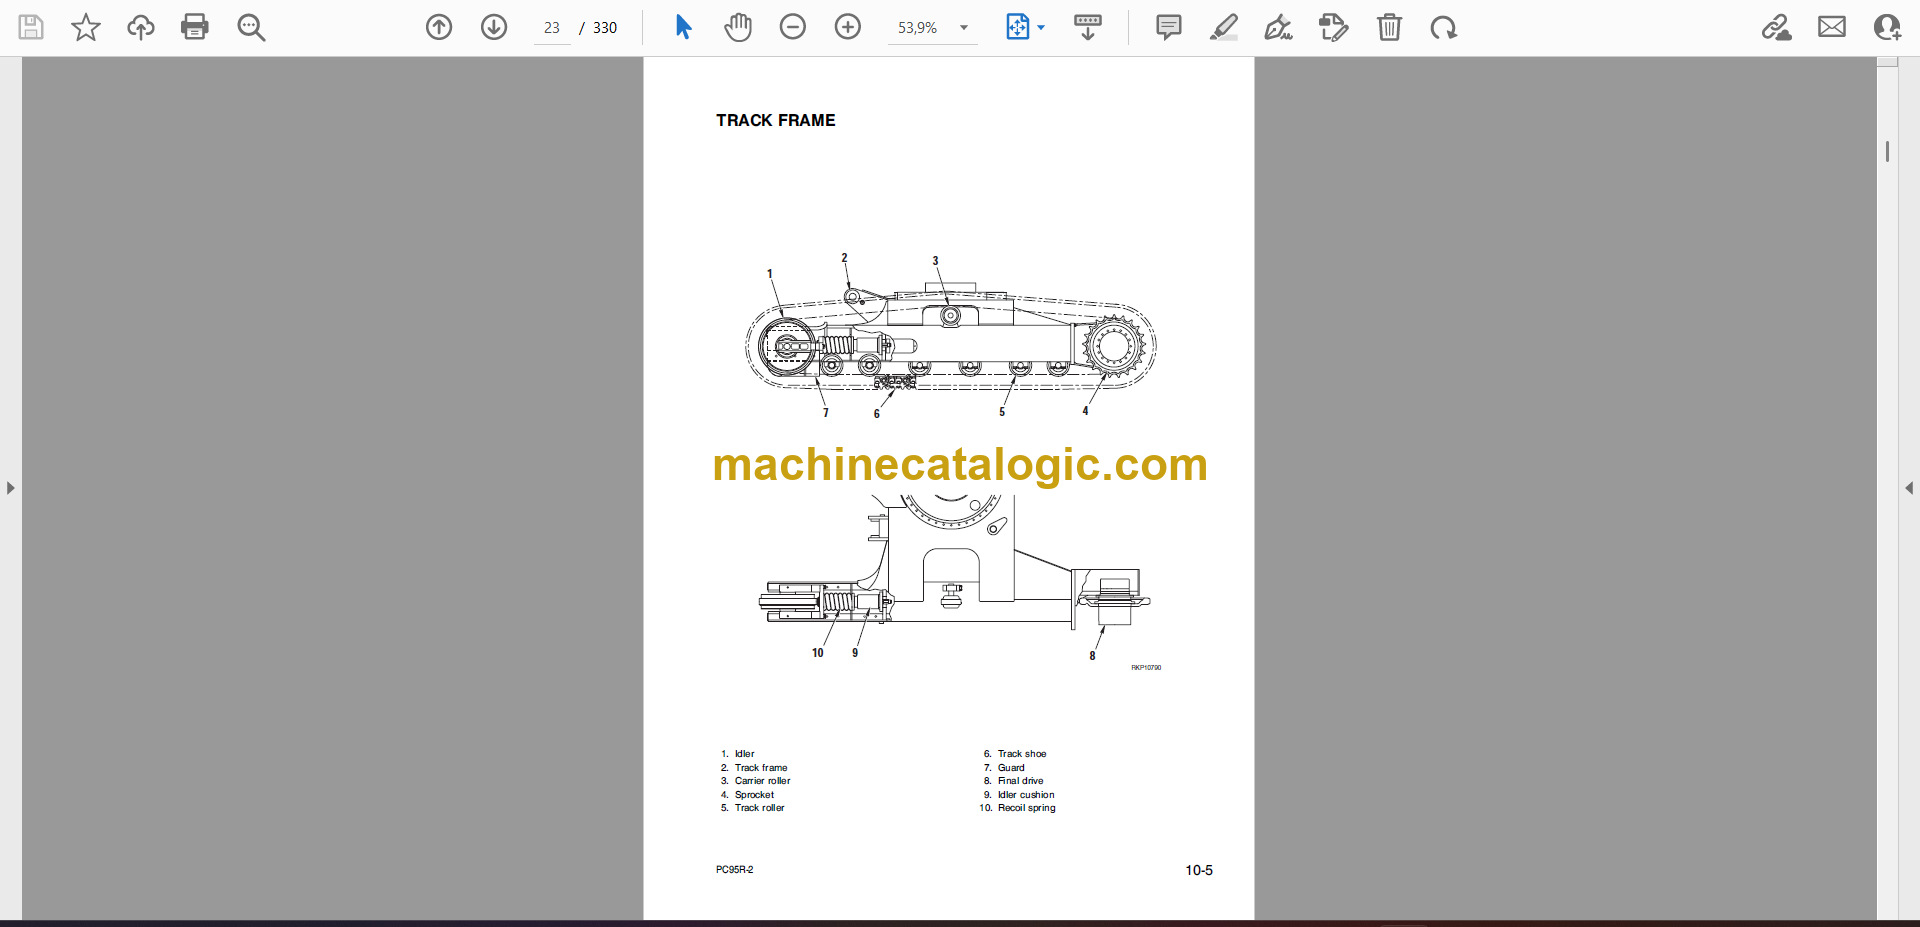
Task: Click the page number field showing 23
Action: pos(552,28)
